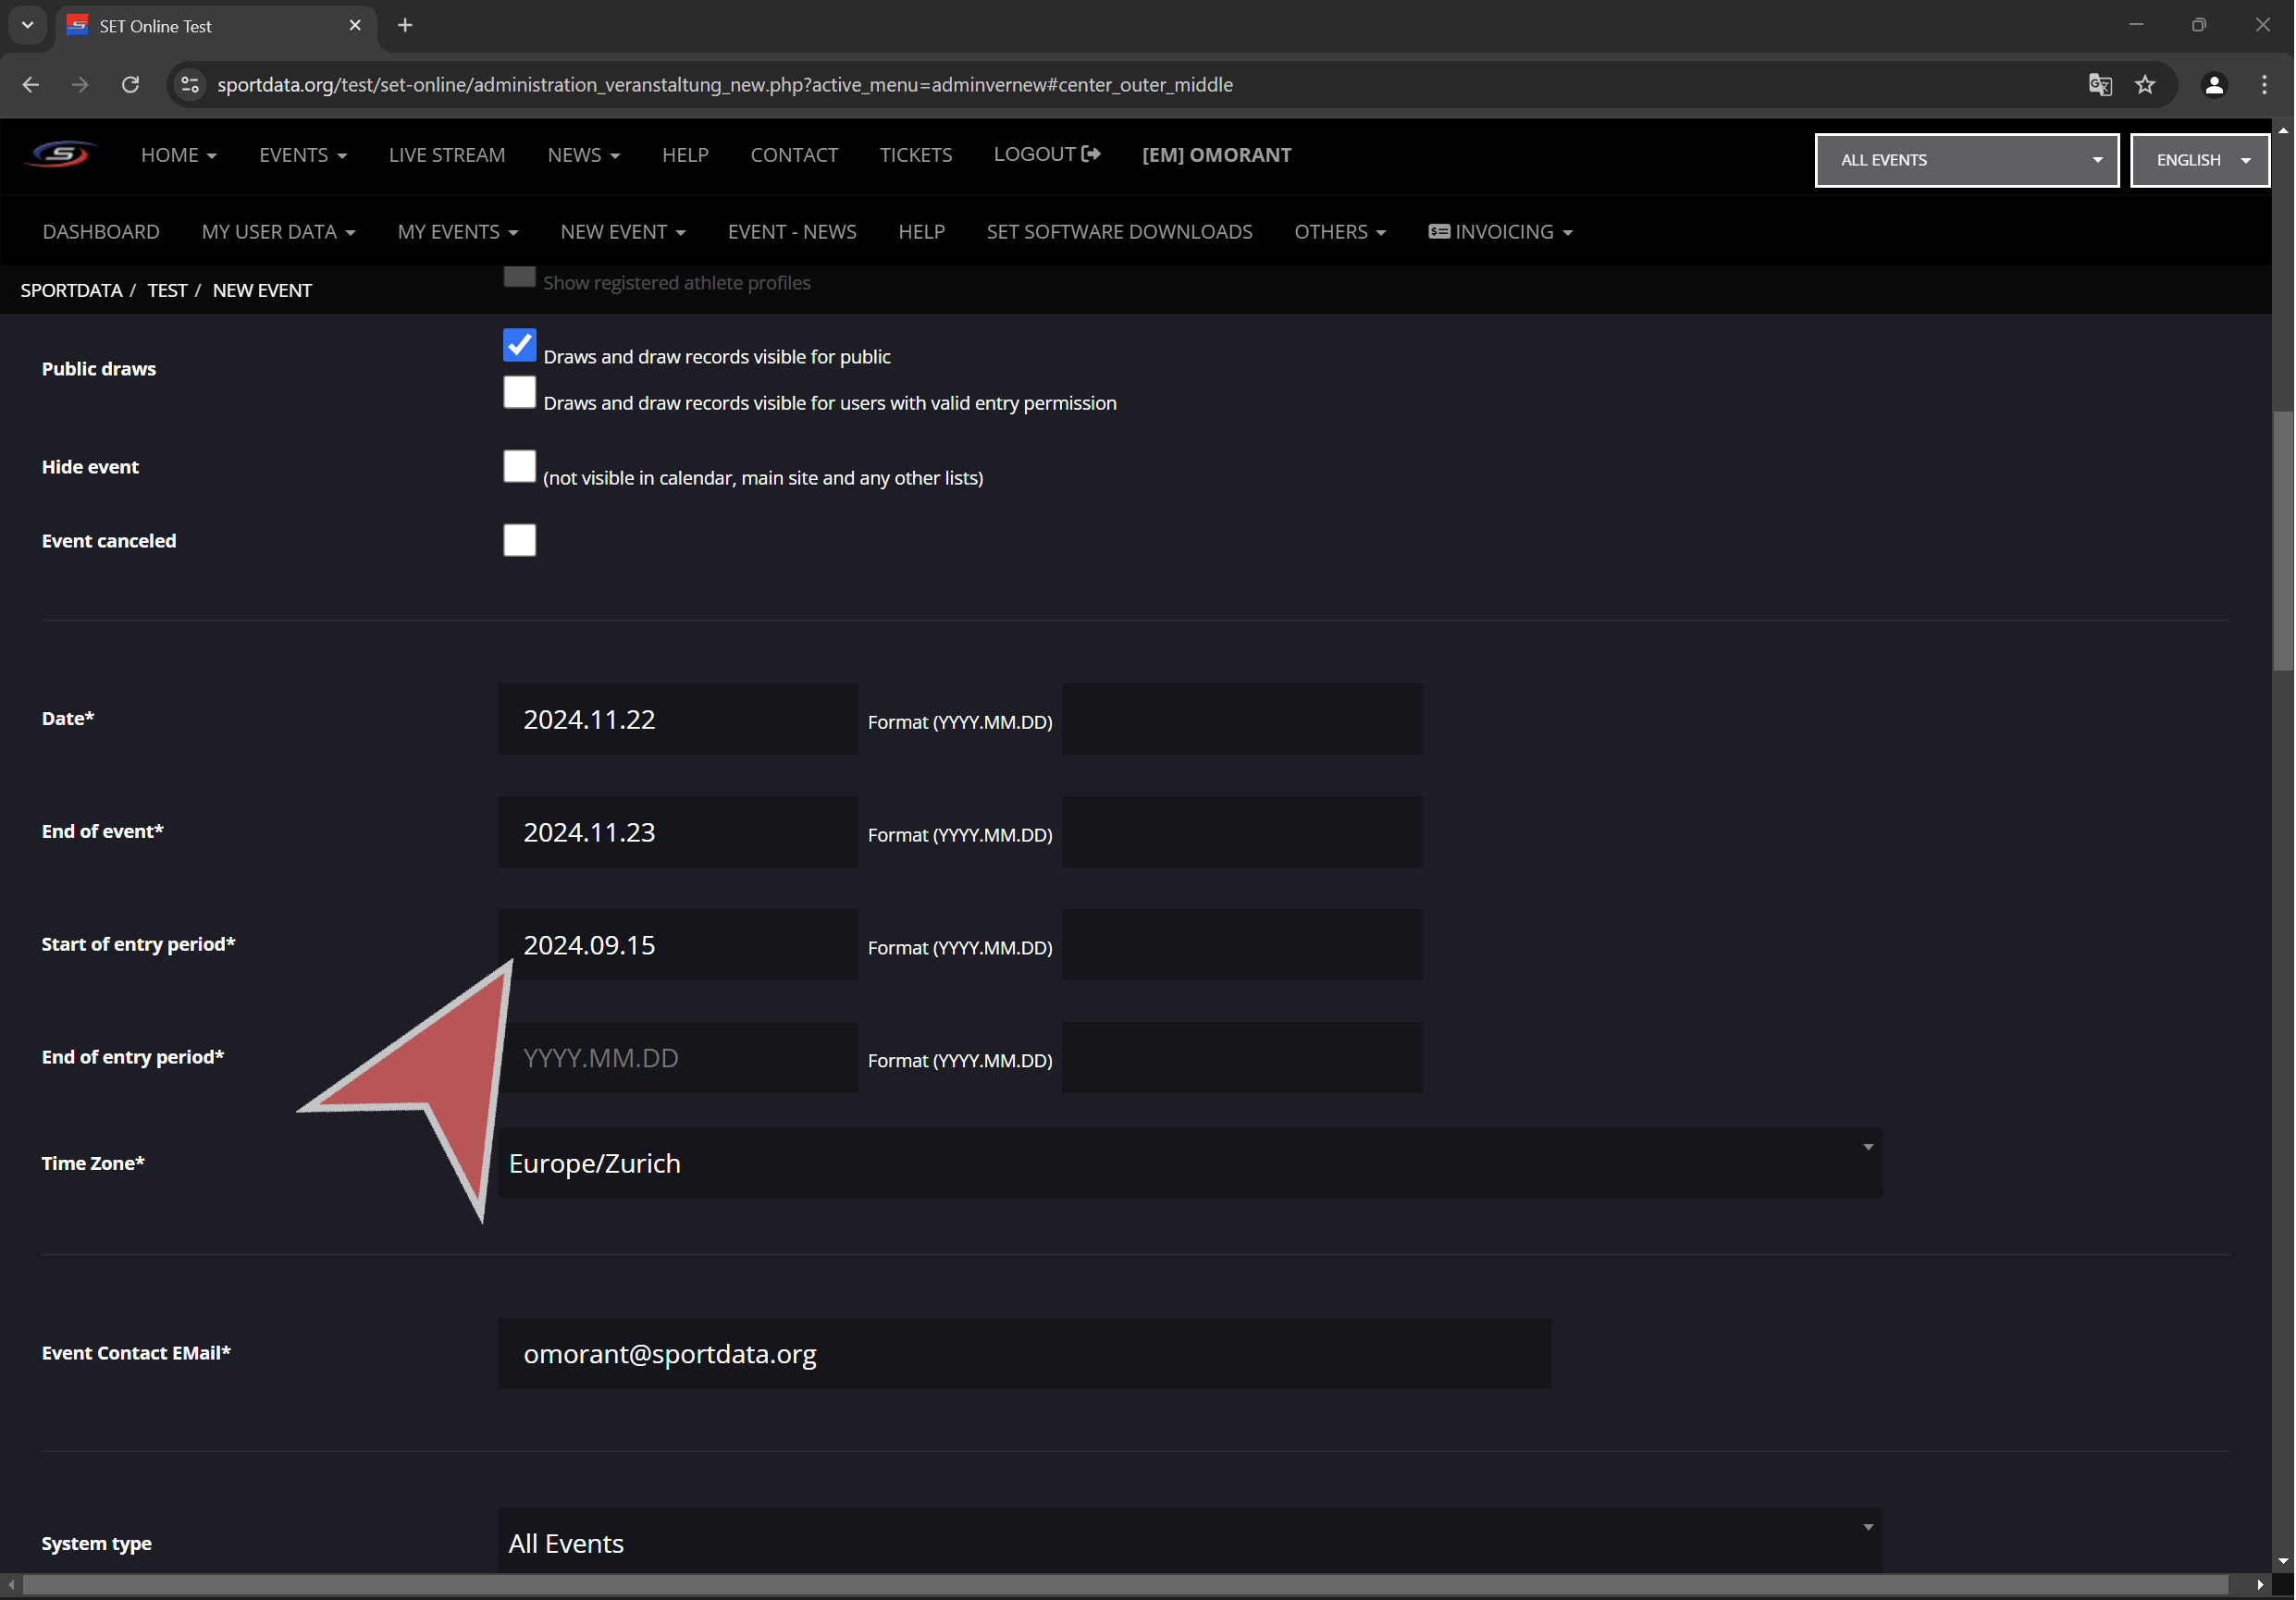Open Chrome profile avatar icon
This screenshot has width=2296, height=1600.
click(2214, 85)
